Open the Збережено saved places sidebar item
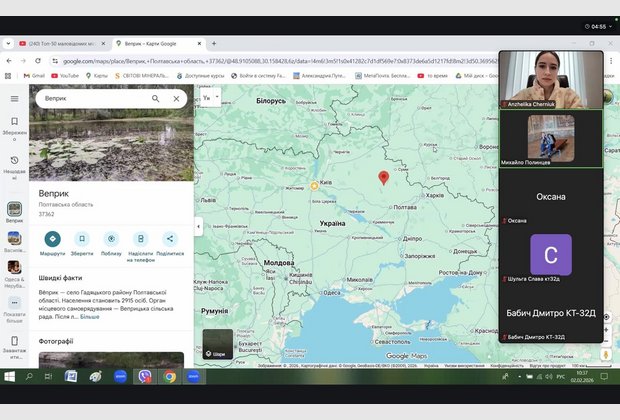This screenshot has width=620, height=420. point(14,126)
